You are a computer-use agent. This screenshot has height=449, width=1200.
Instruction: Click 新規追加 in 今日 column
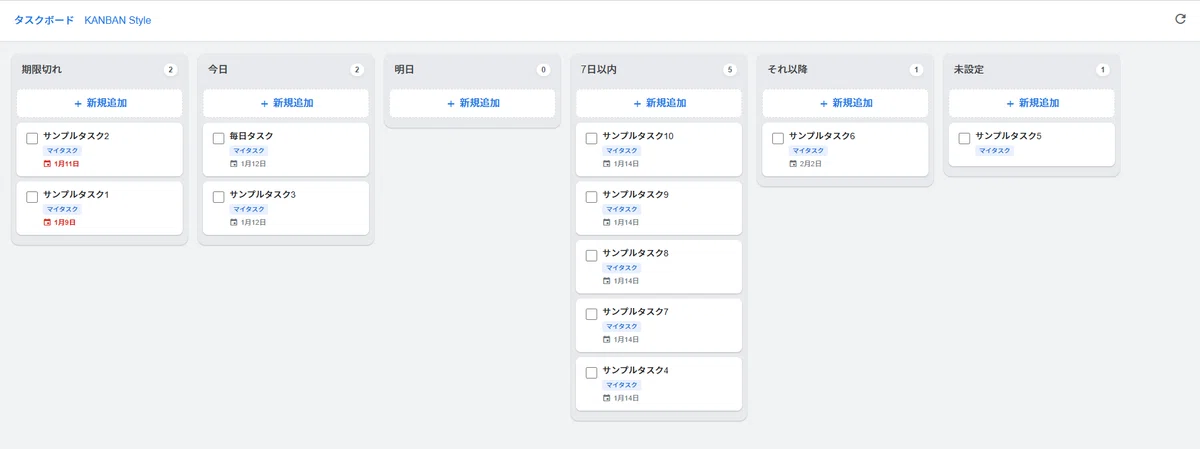[286, 103]
